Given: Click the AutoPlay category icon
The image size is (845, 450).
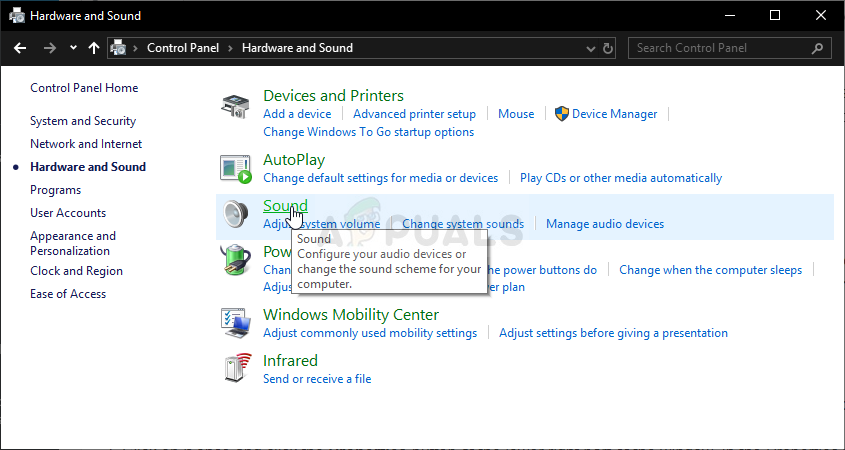Looking at the screenshot, I should 235,169.
